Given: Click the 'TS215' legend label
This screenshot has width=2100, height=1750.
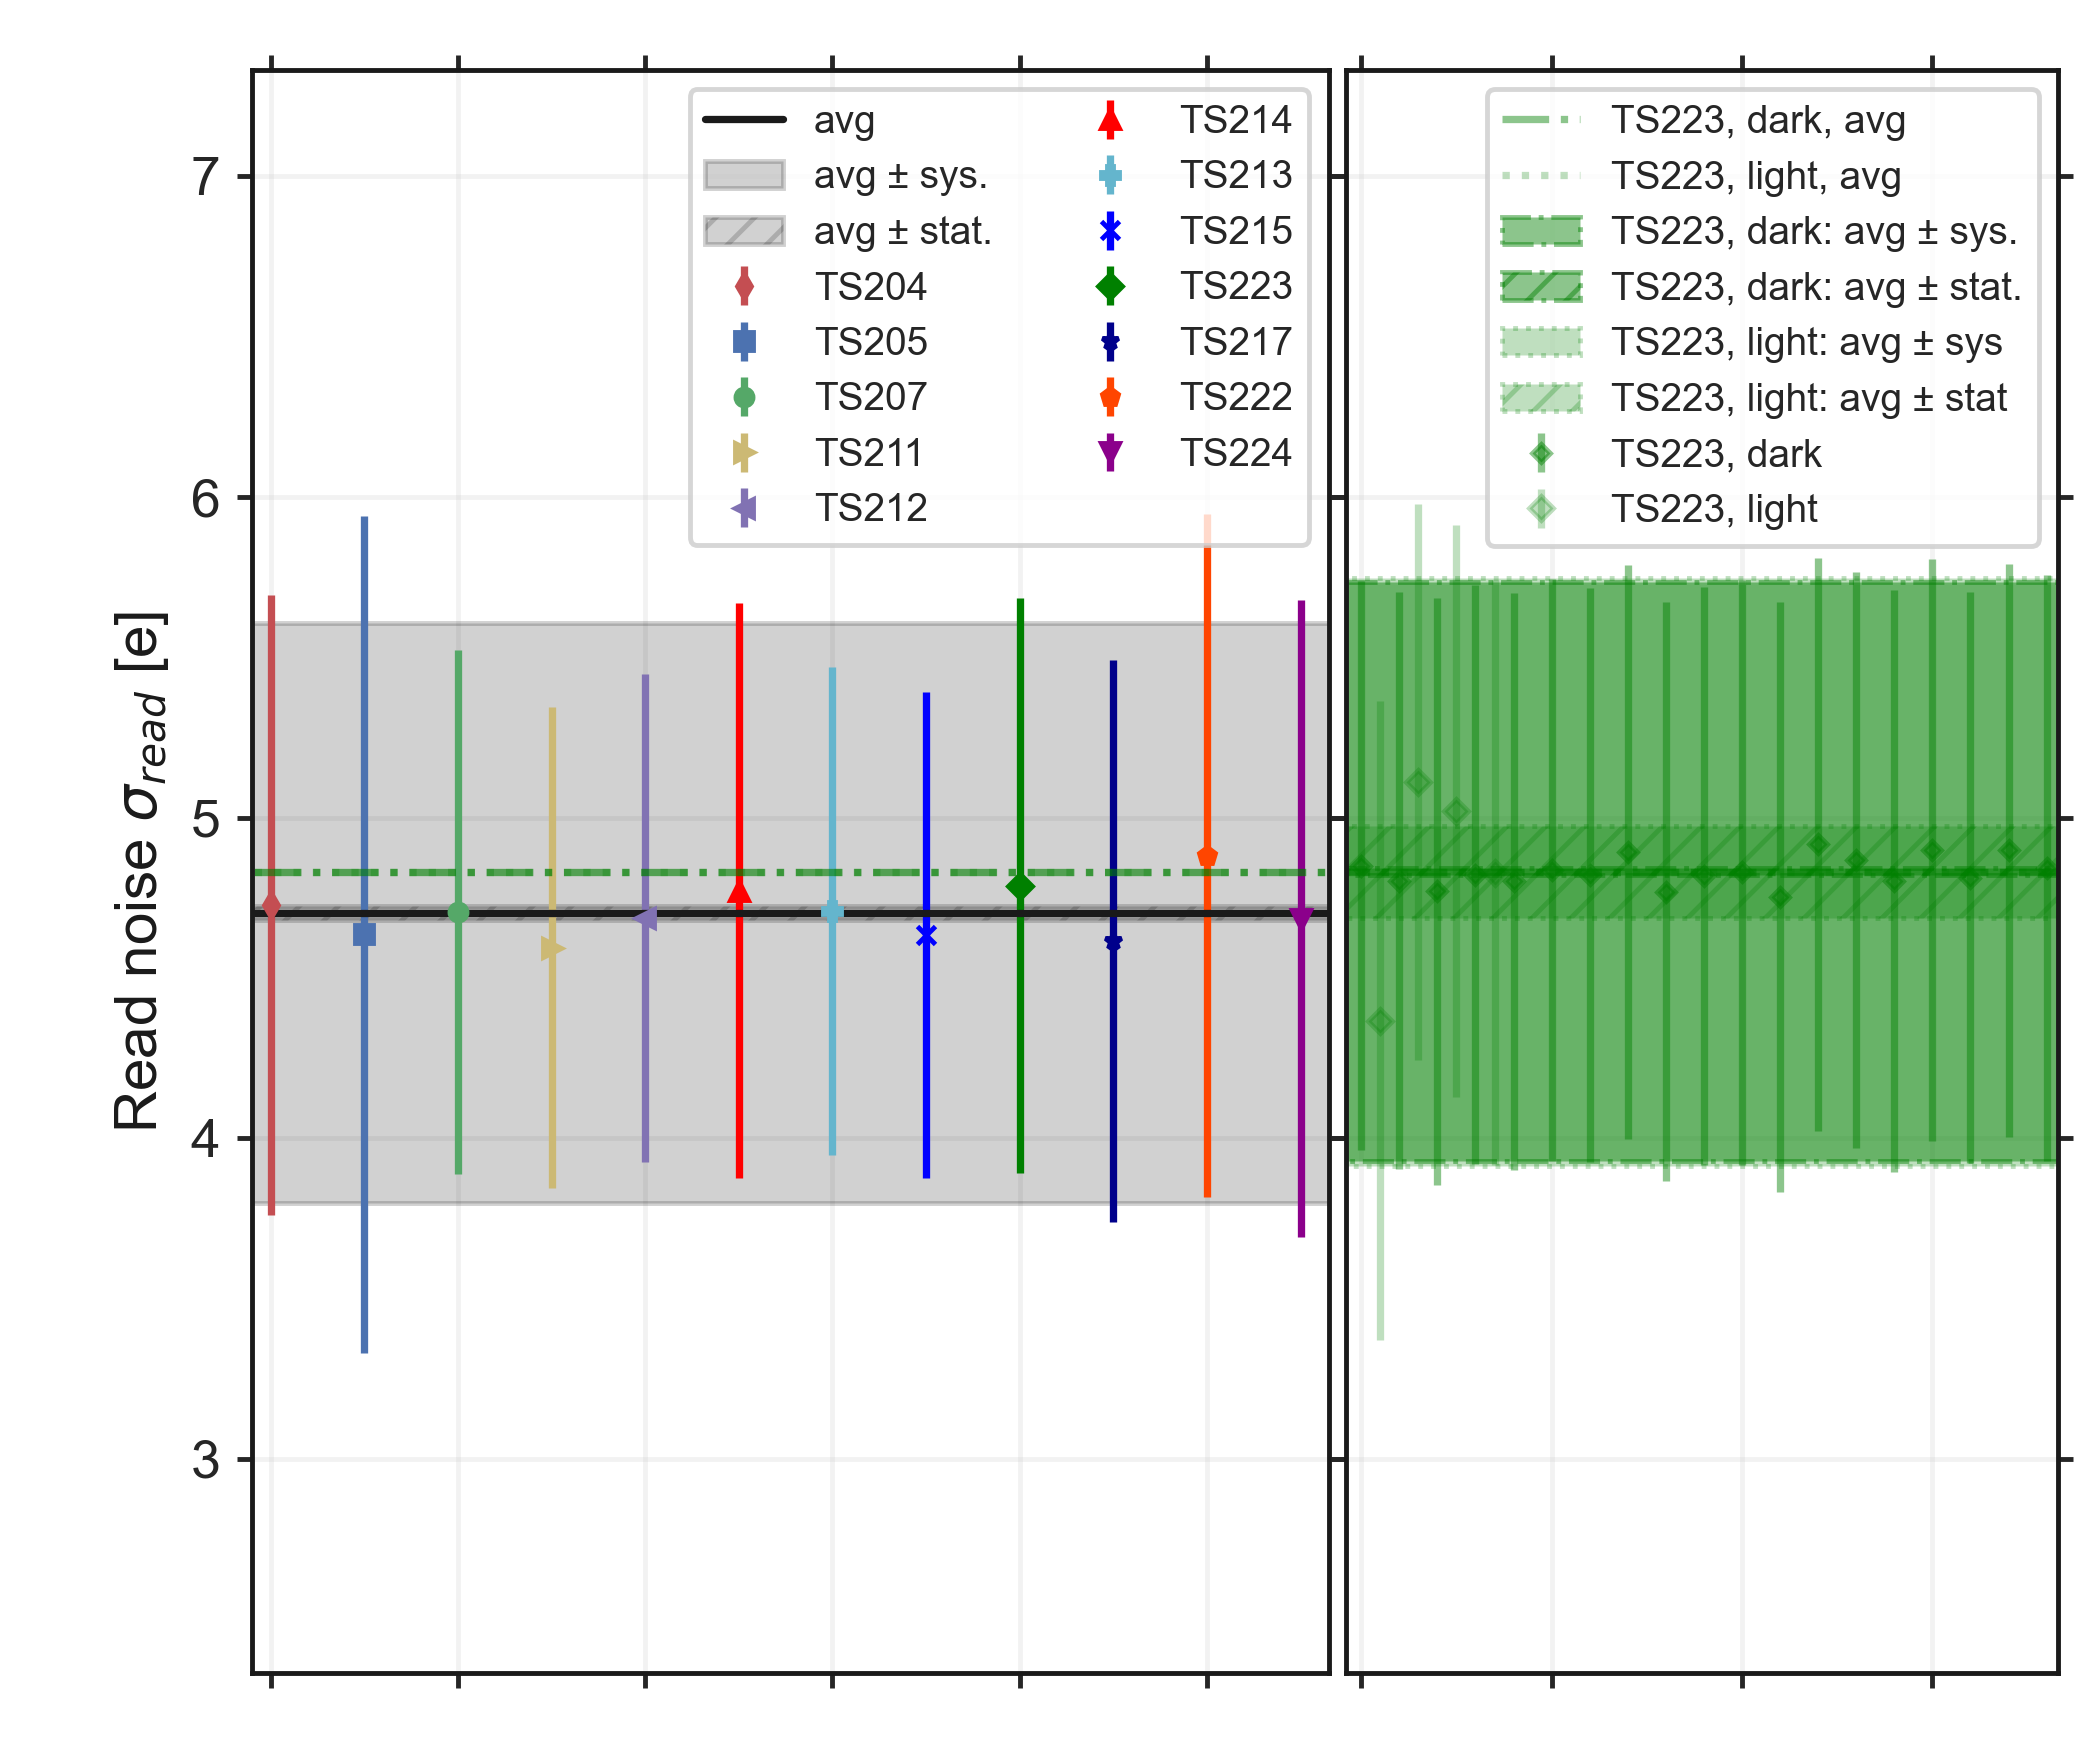Looking at the screenshot, I should point(1236,232).
